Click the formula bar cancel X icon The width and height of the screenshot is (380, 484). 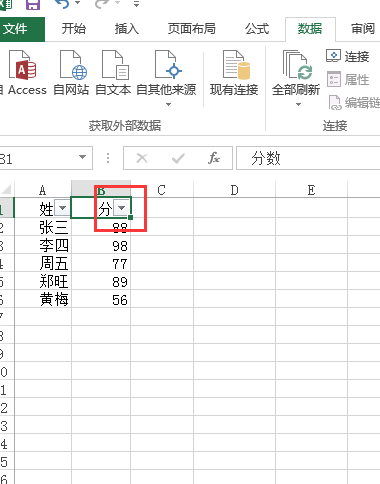click(142, 158)
